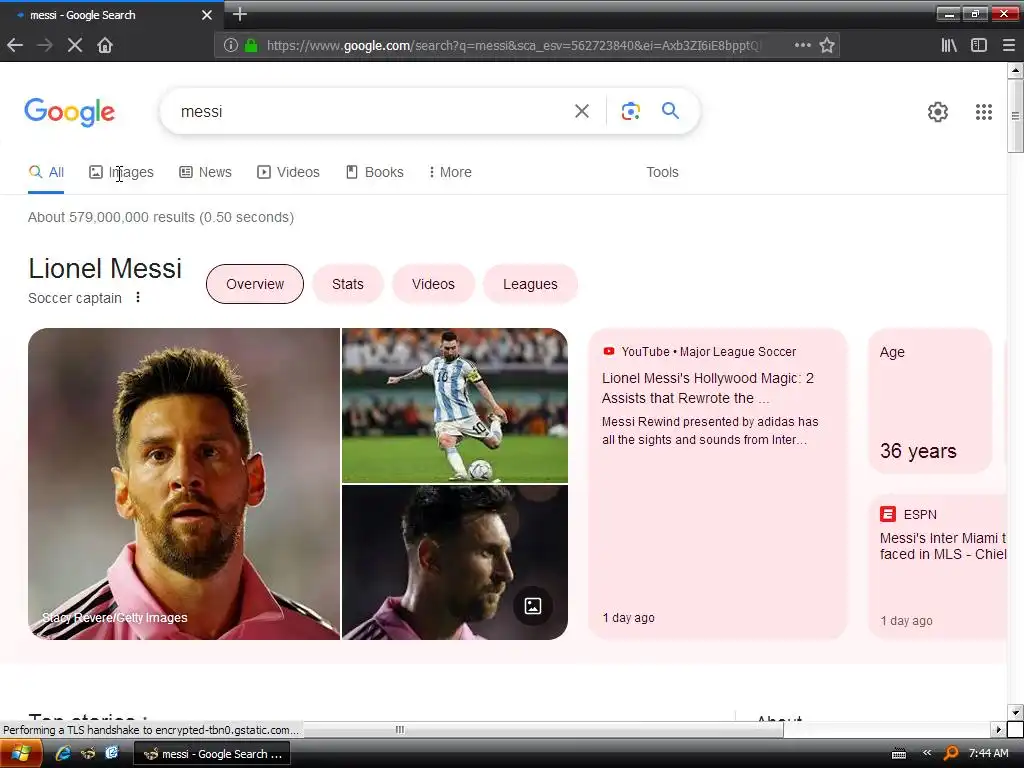Open a new browser tab

(240, 14)
